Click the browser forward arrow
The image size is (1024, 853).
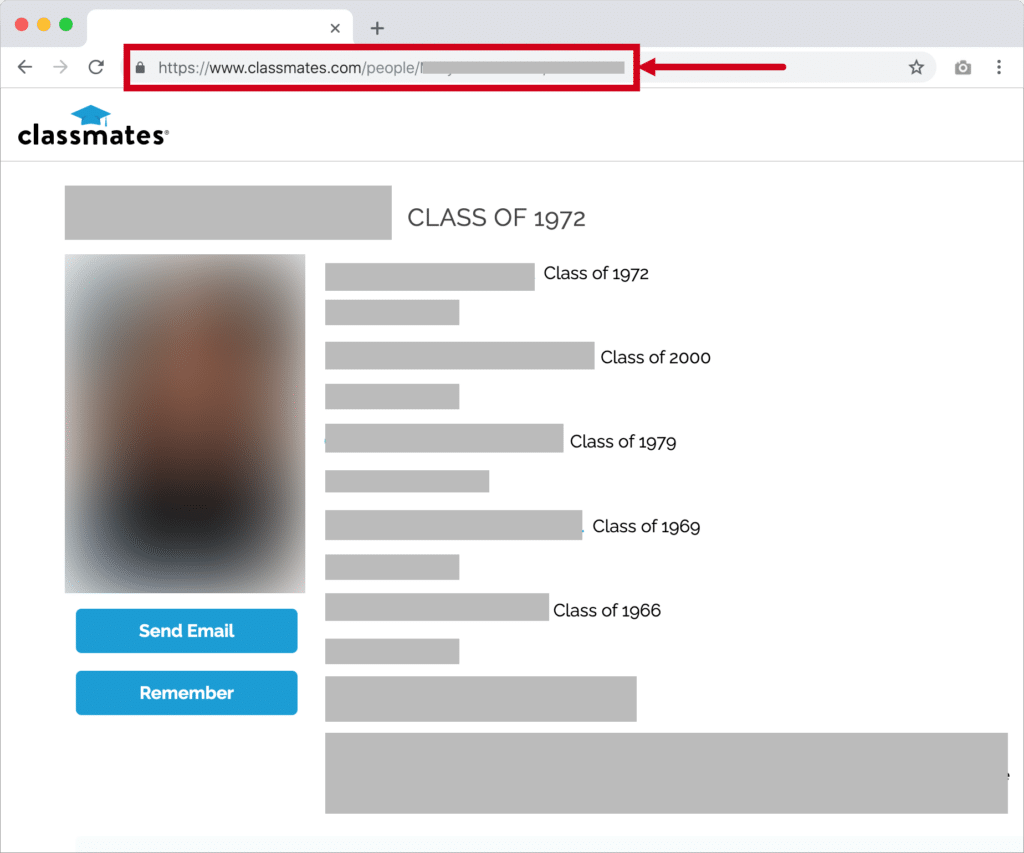(x=60, y=67)
